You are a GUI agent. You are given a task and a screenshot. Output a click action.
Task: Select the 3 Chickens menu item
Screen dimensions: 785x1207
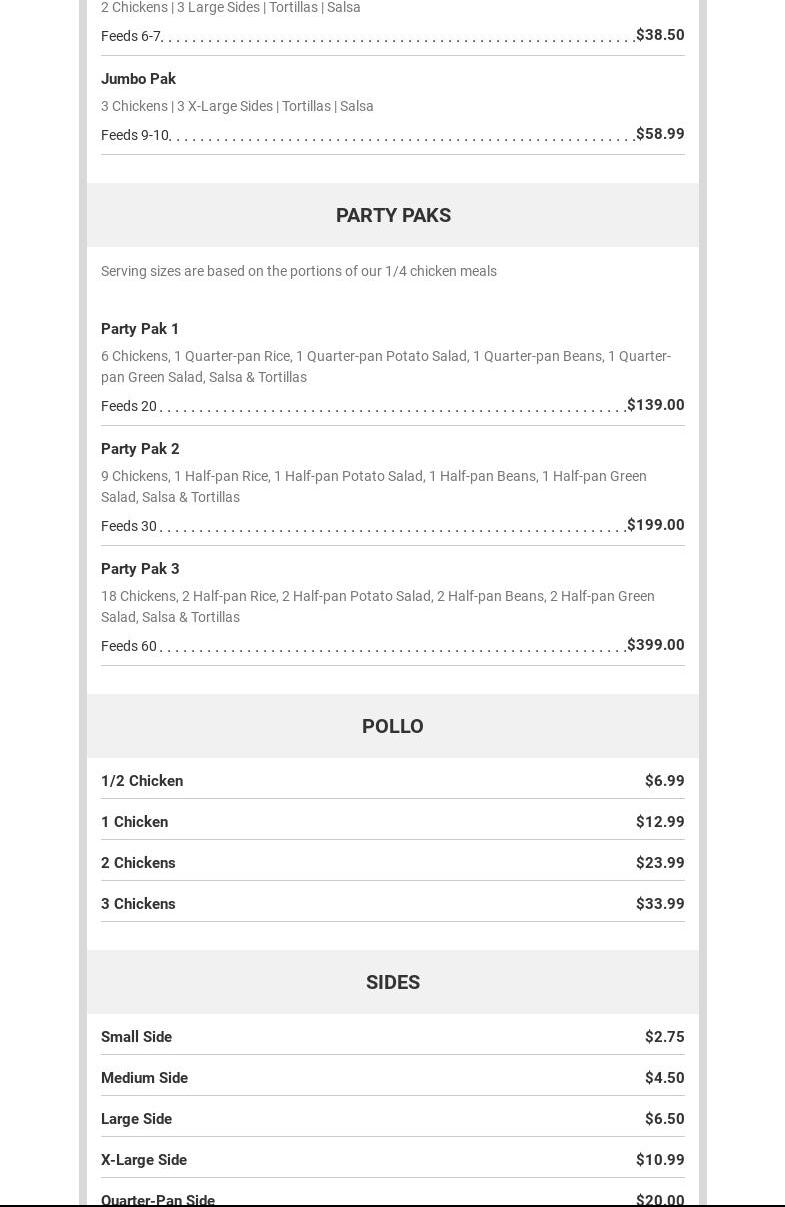138,904
